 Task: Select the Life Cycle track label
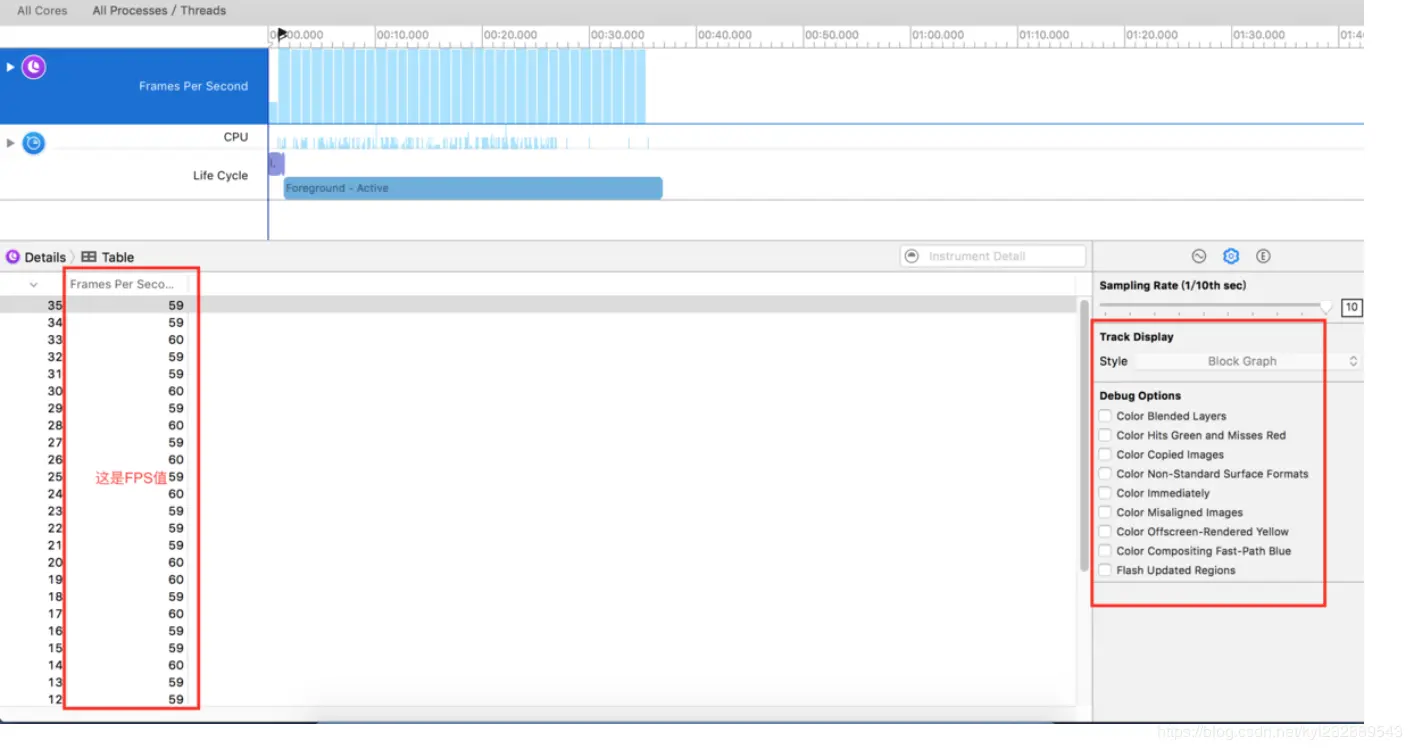(220, 175)
